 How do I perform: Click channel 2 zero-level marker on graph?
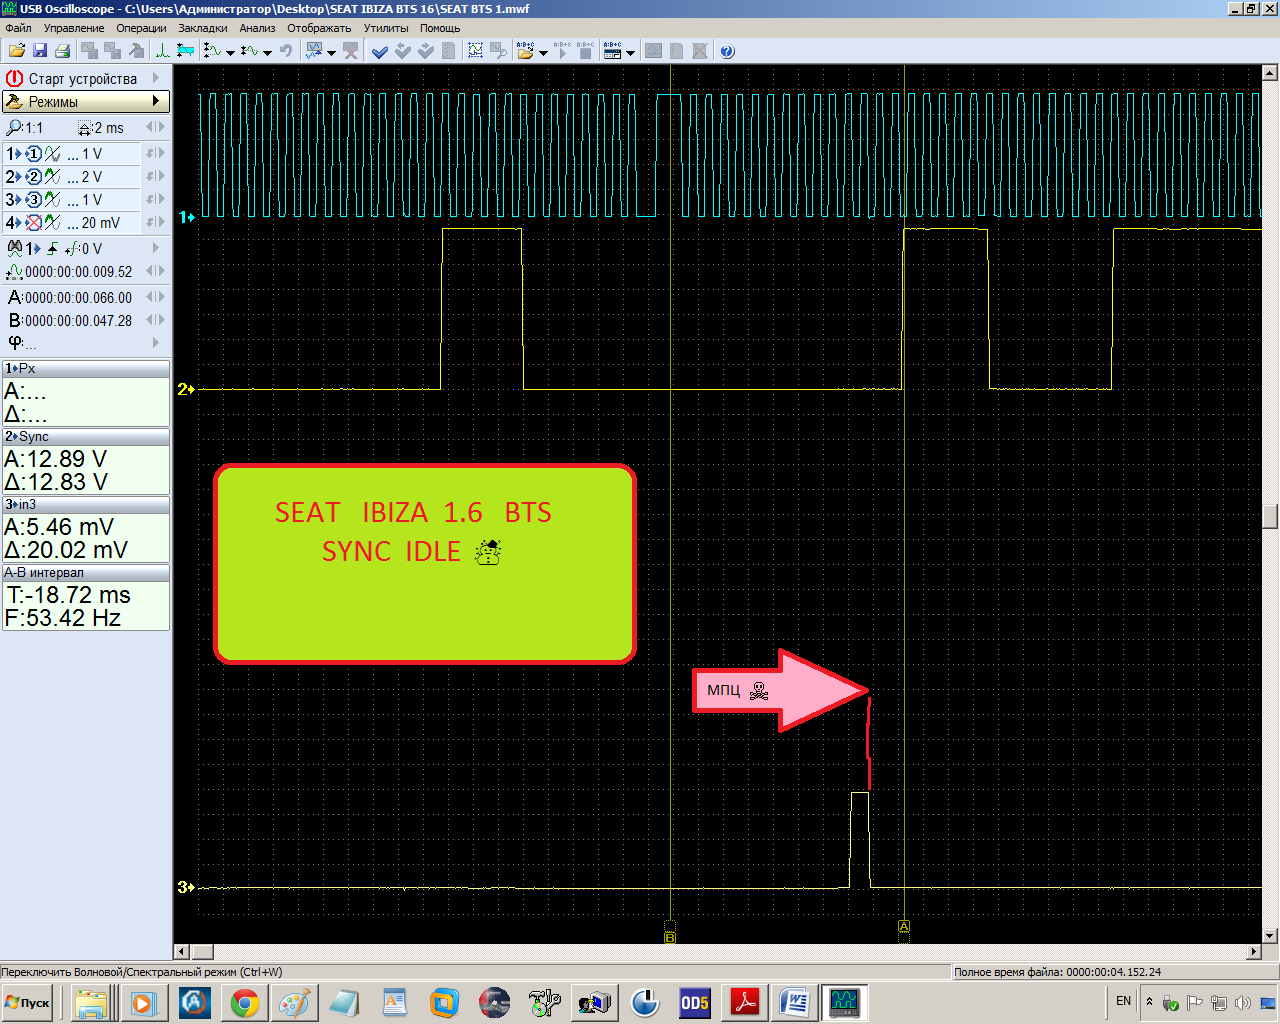pyautogui.click(x=186, y=389)
